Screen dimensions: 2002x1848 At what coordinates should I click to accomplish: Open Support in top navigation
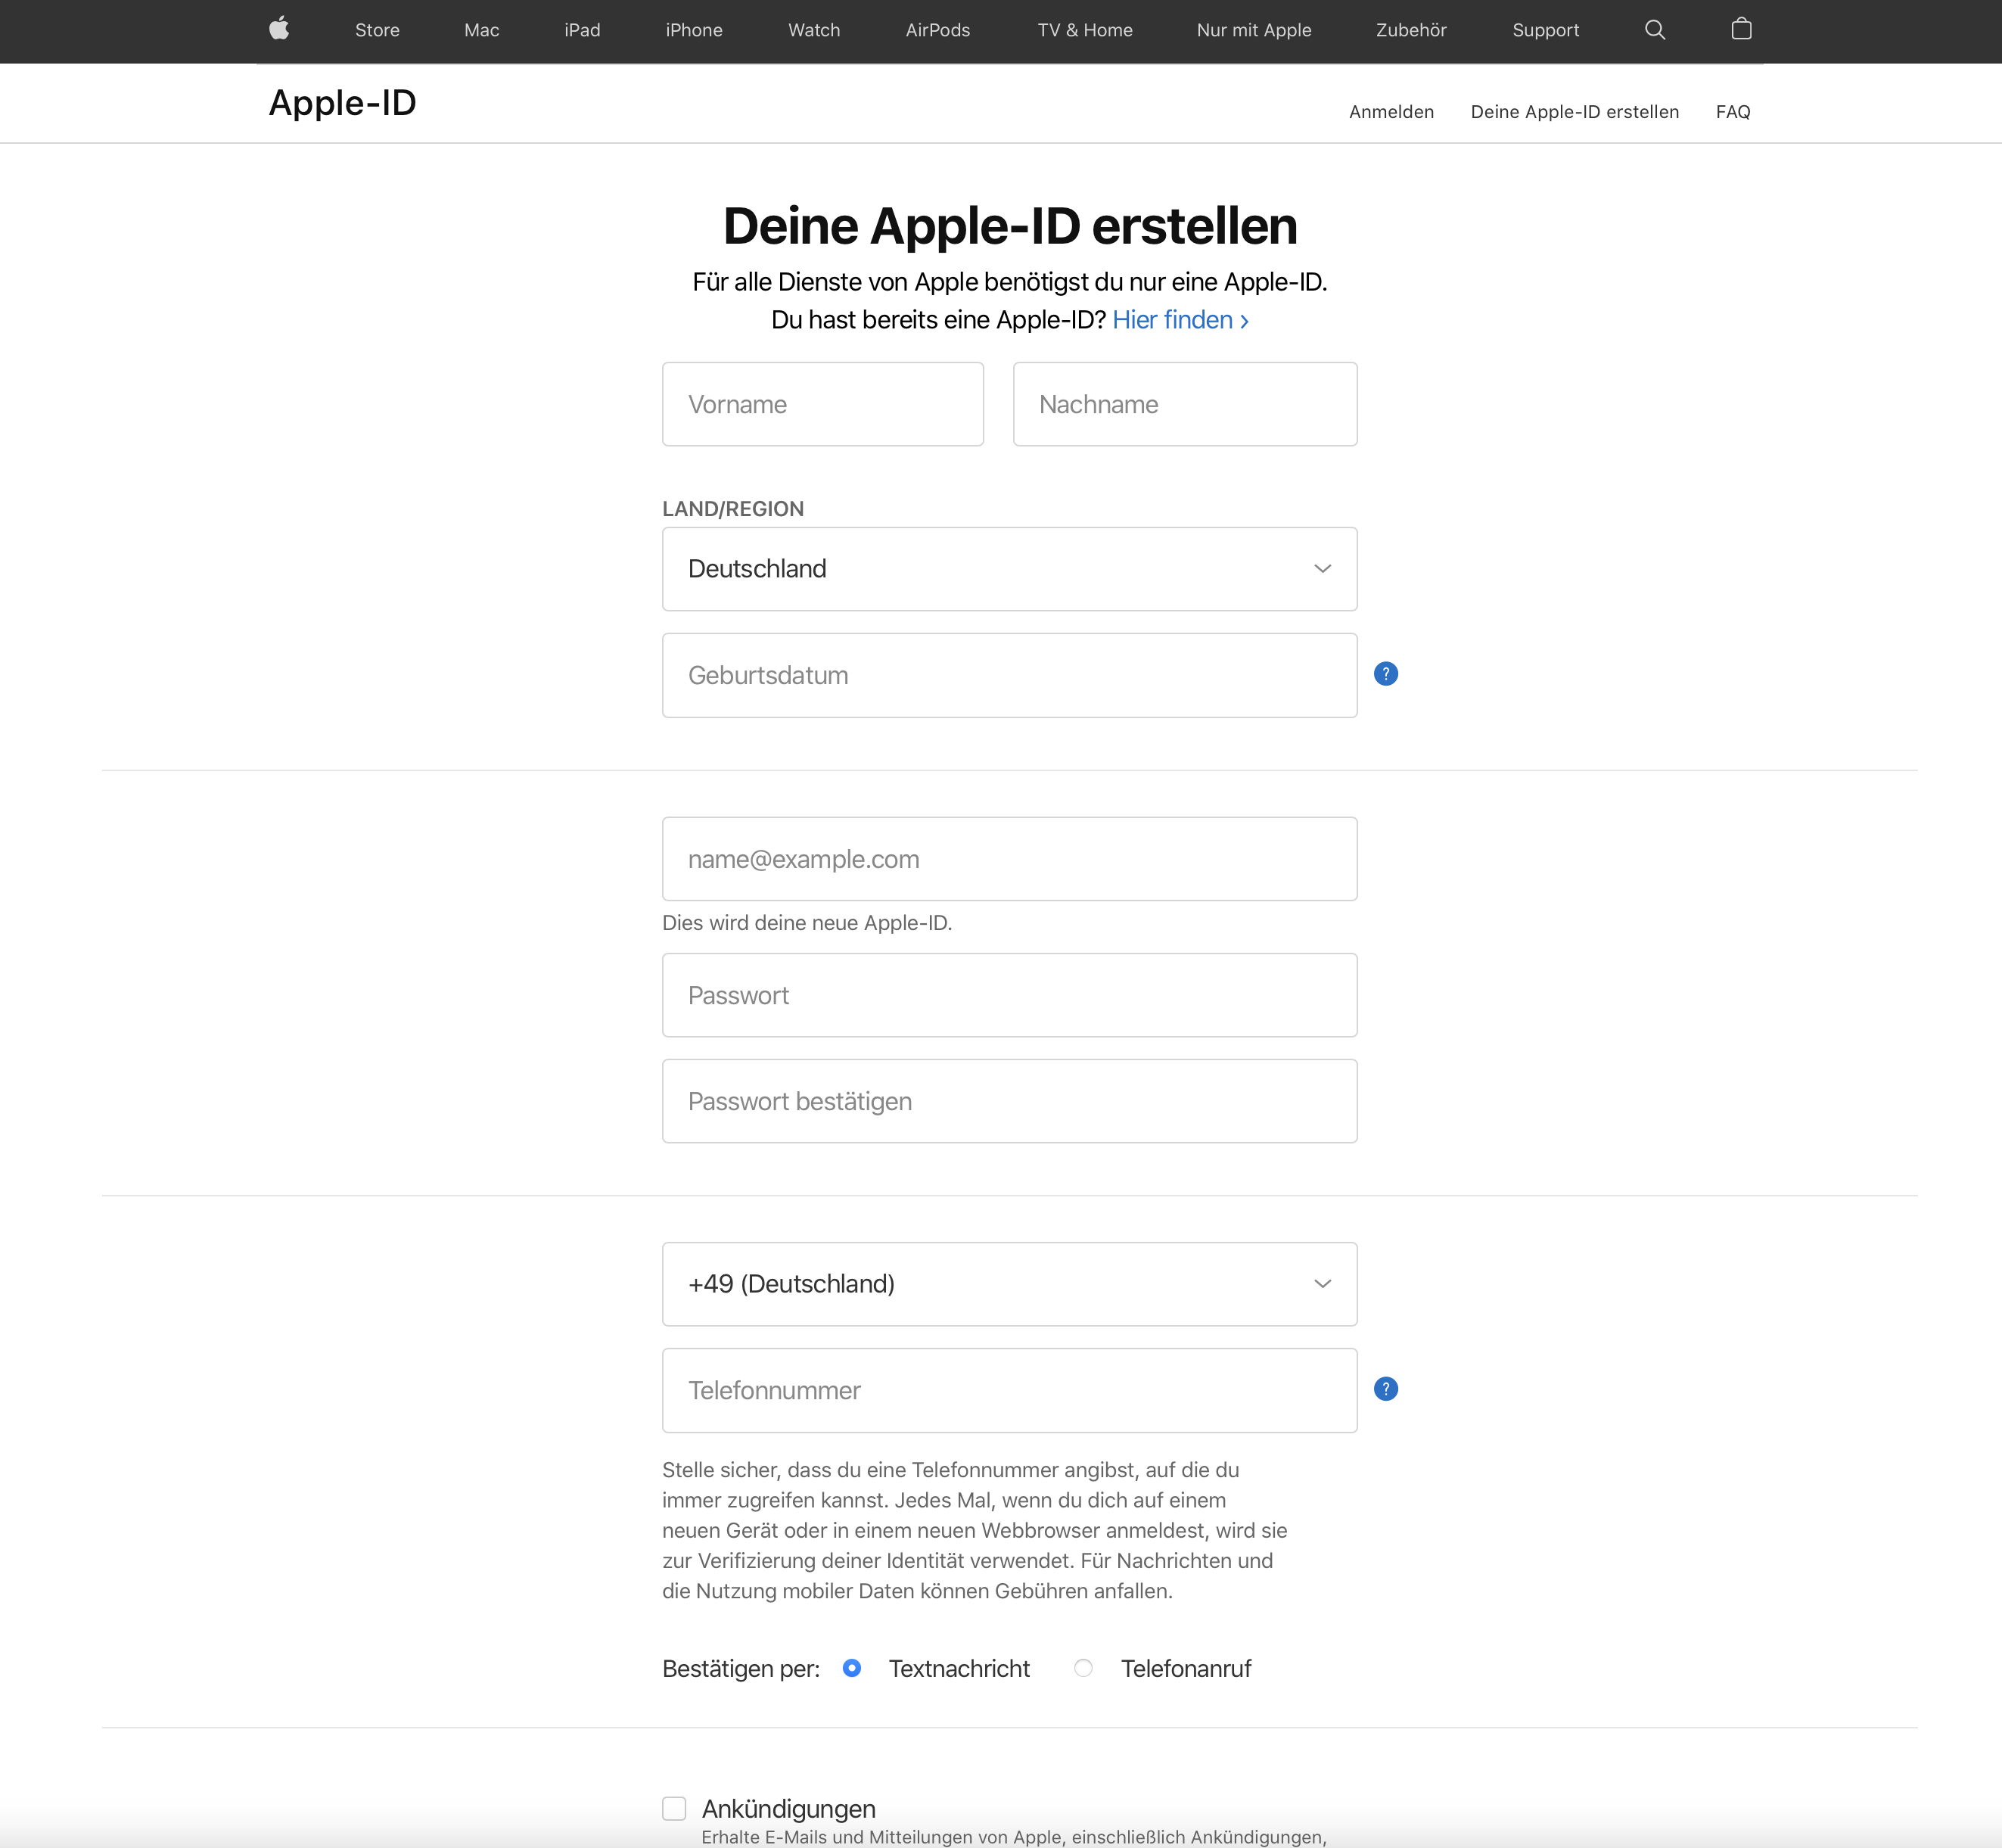coord(1545,30)
